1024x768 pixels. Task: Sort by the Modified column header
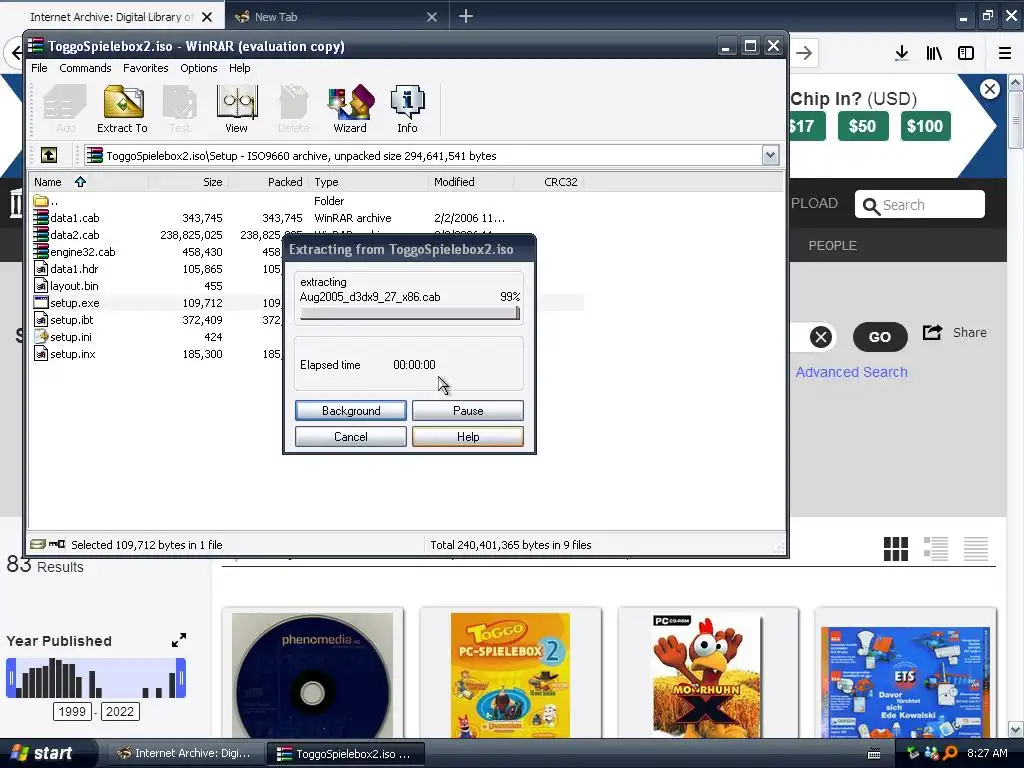(472, 182)
